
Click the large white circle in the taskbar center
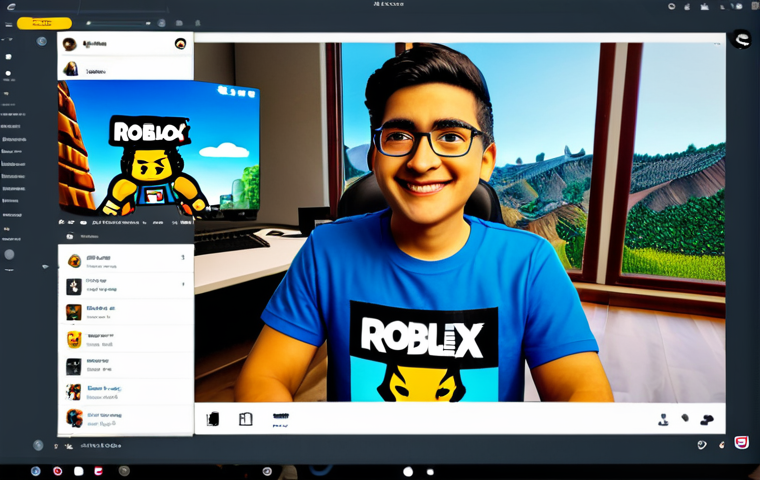point(408,472)
